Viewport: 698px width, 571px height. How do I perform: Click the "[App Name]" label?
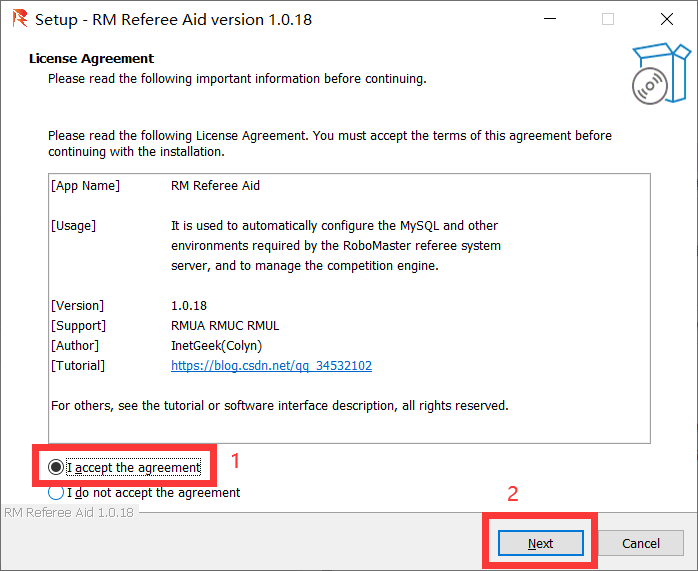pyautogui.click(x=85, y=186)
